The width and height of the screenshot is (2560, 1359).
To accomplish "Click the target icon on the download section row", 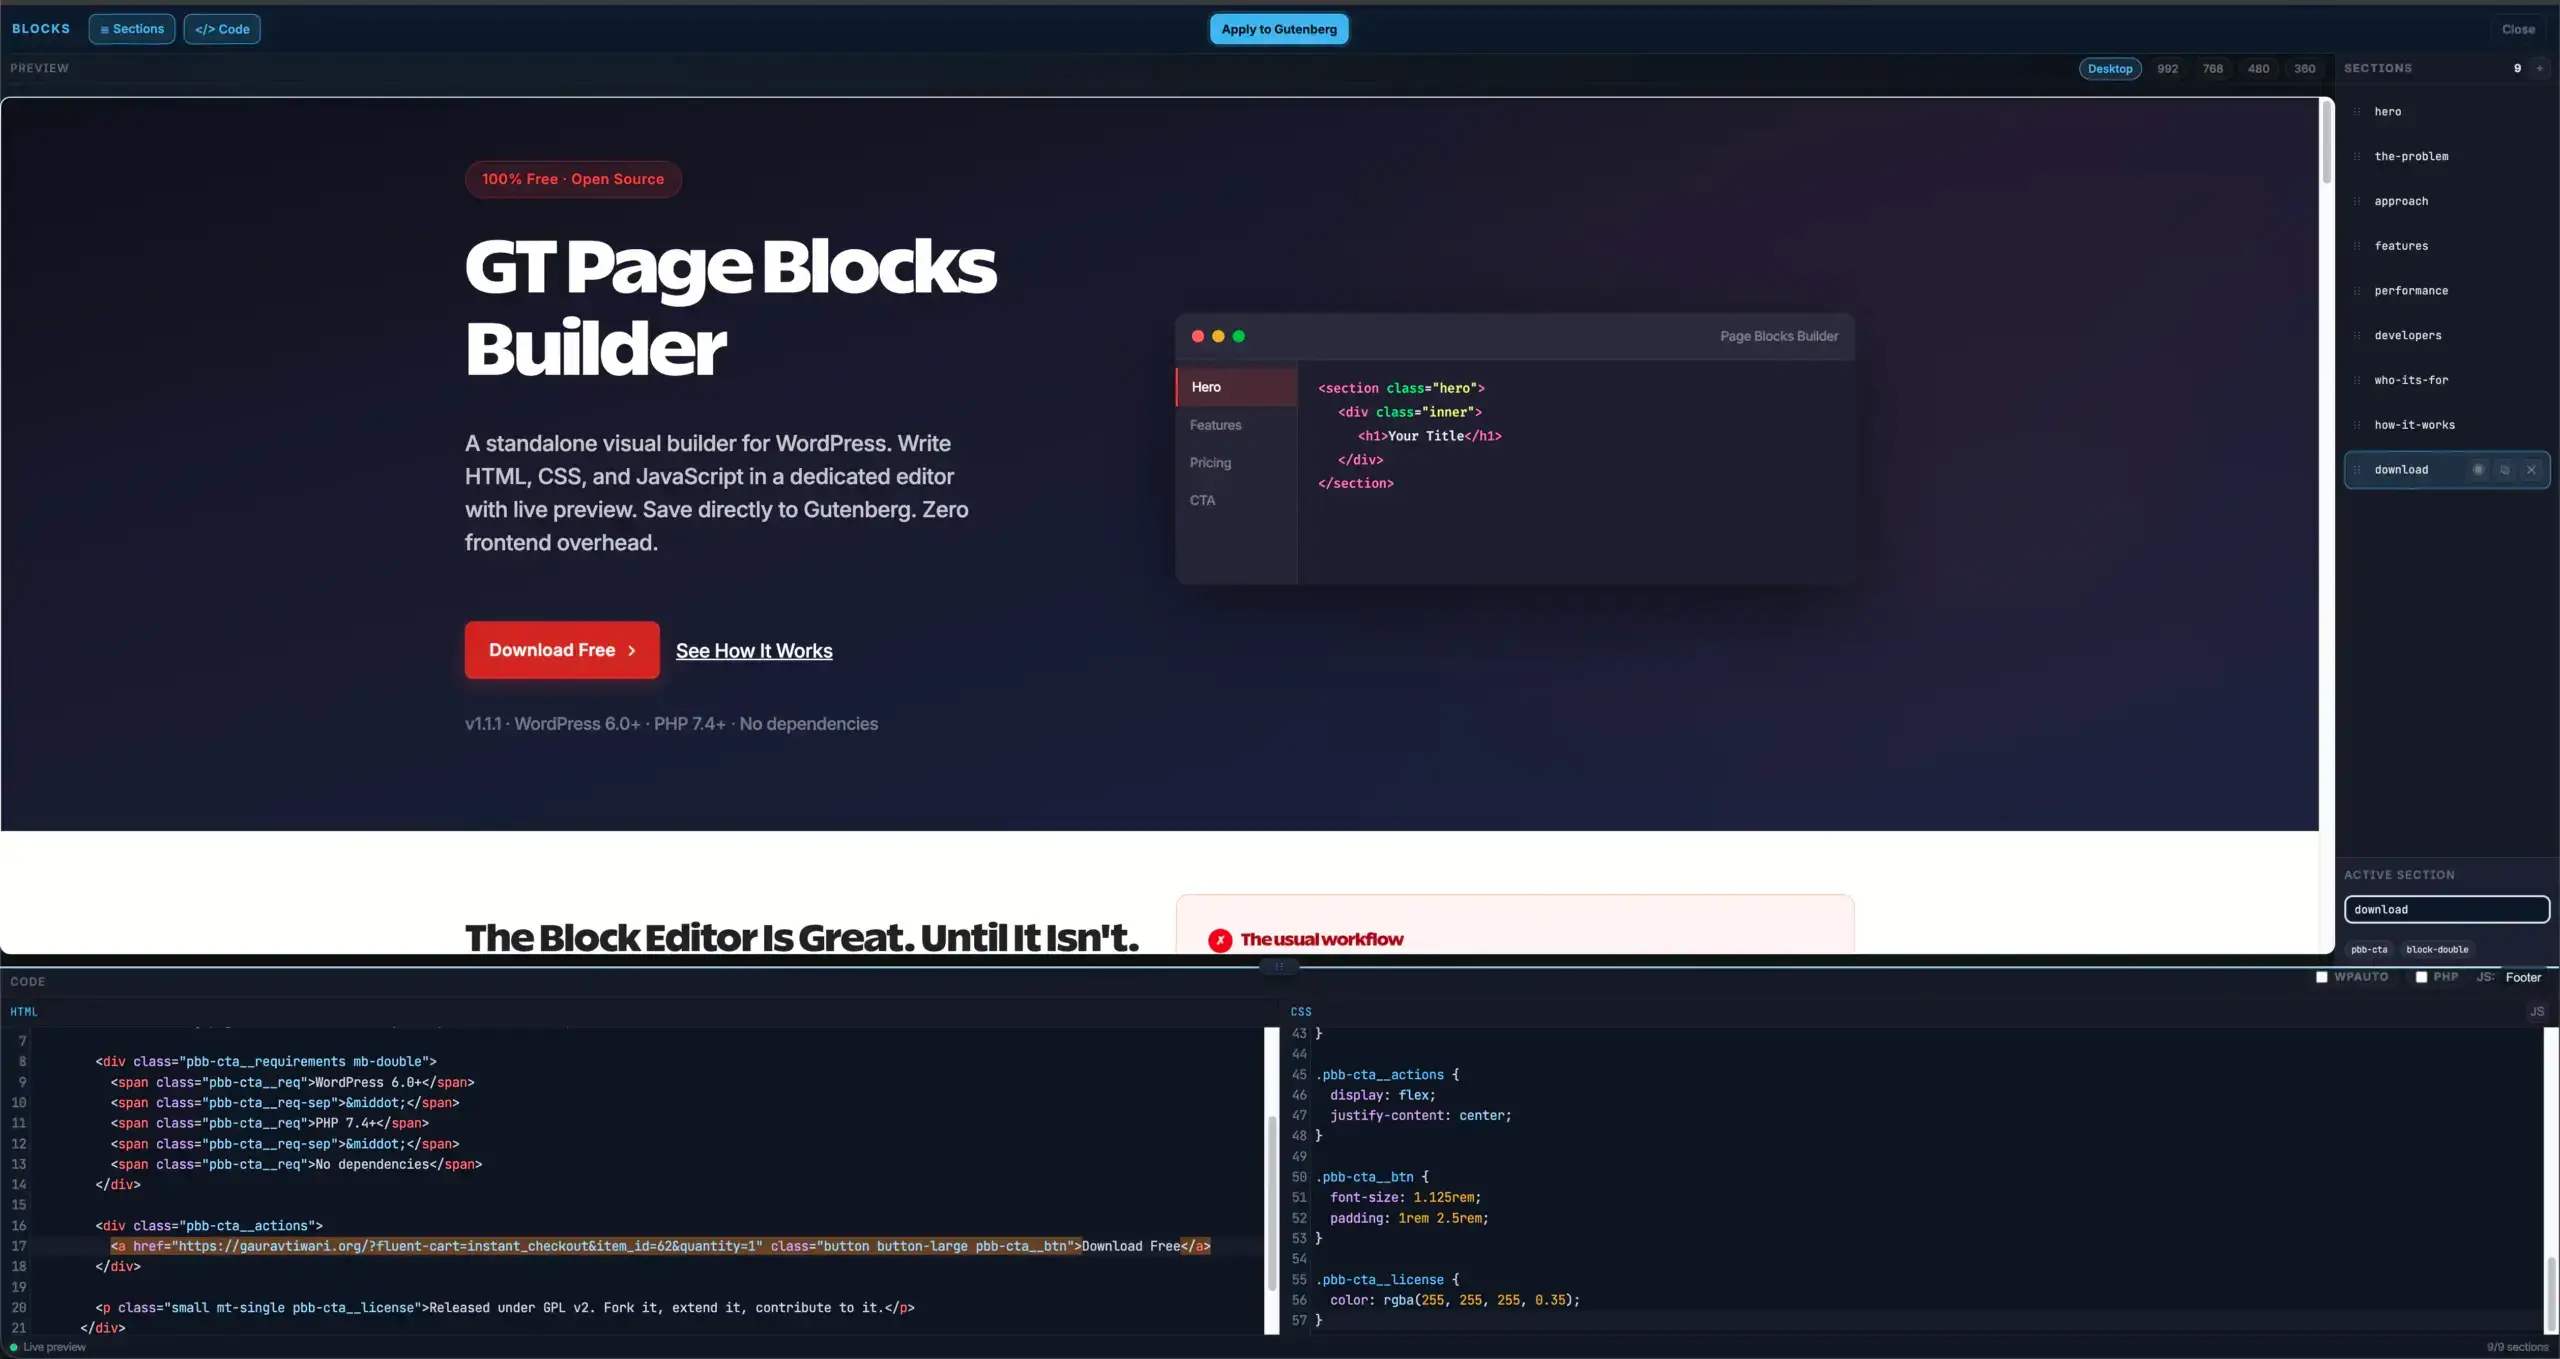I will 2479,470.
